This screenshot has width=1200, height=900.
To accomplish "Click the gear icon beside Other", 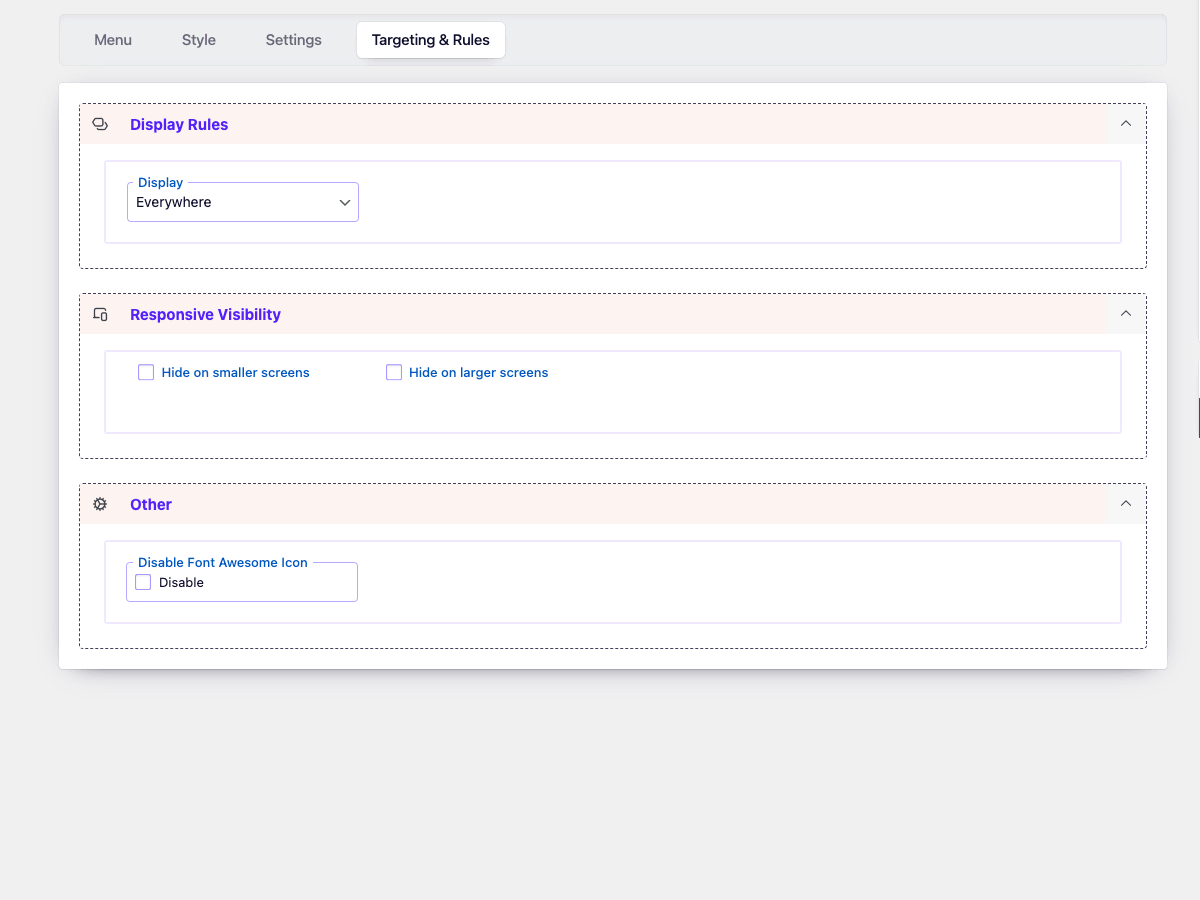I will [x=100, y=504].
